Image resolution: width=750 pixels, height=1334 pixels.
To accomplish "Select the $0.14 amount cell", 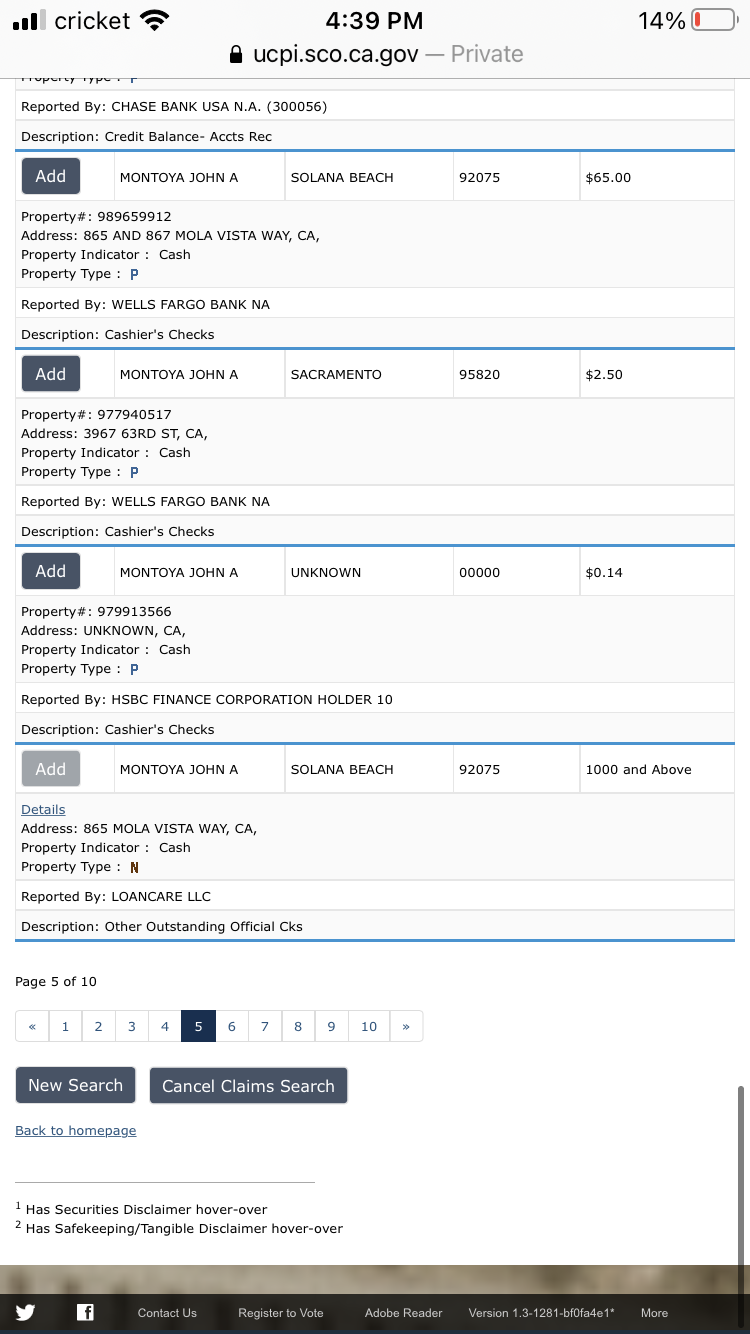I will [656, 572].
